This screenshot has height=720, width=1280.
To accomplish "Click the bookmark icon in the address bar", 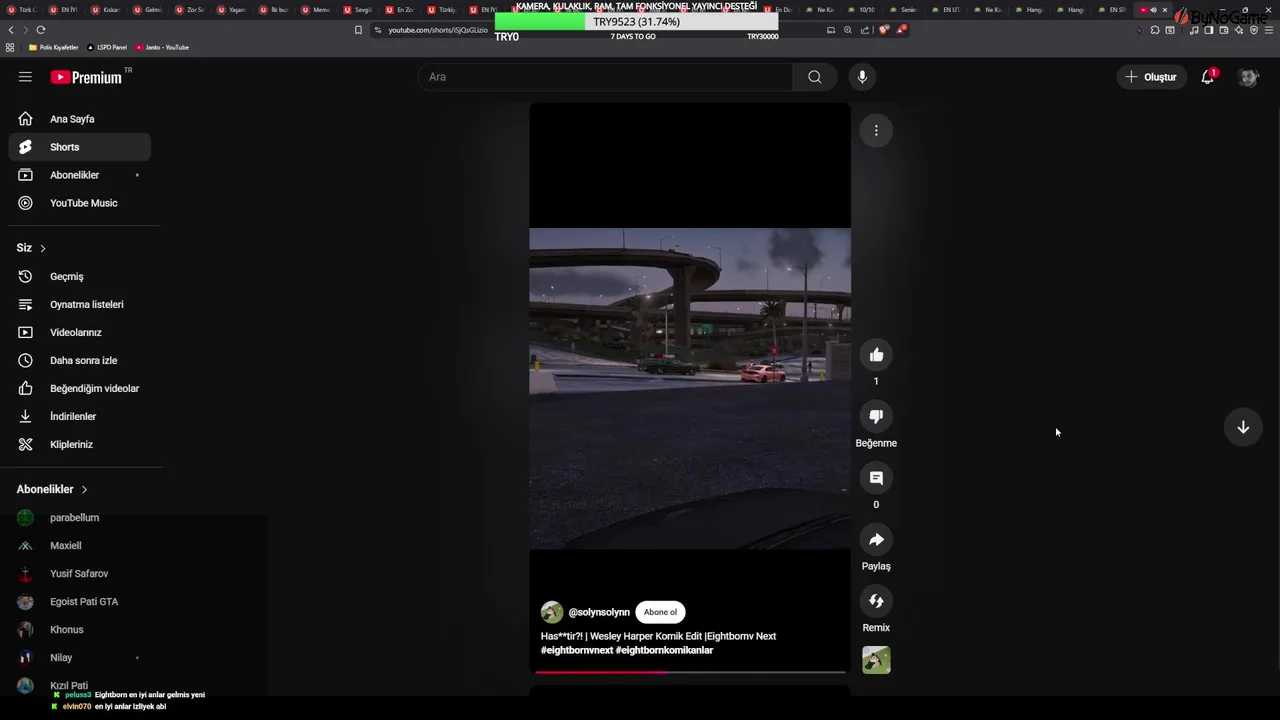I will pos(358,30).
